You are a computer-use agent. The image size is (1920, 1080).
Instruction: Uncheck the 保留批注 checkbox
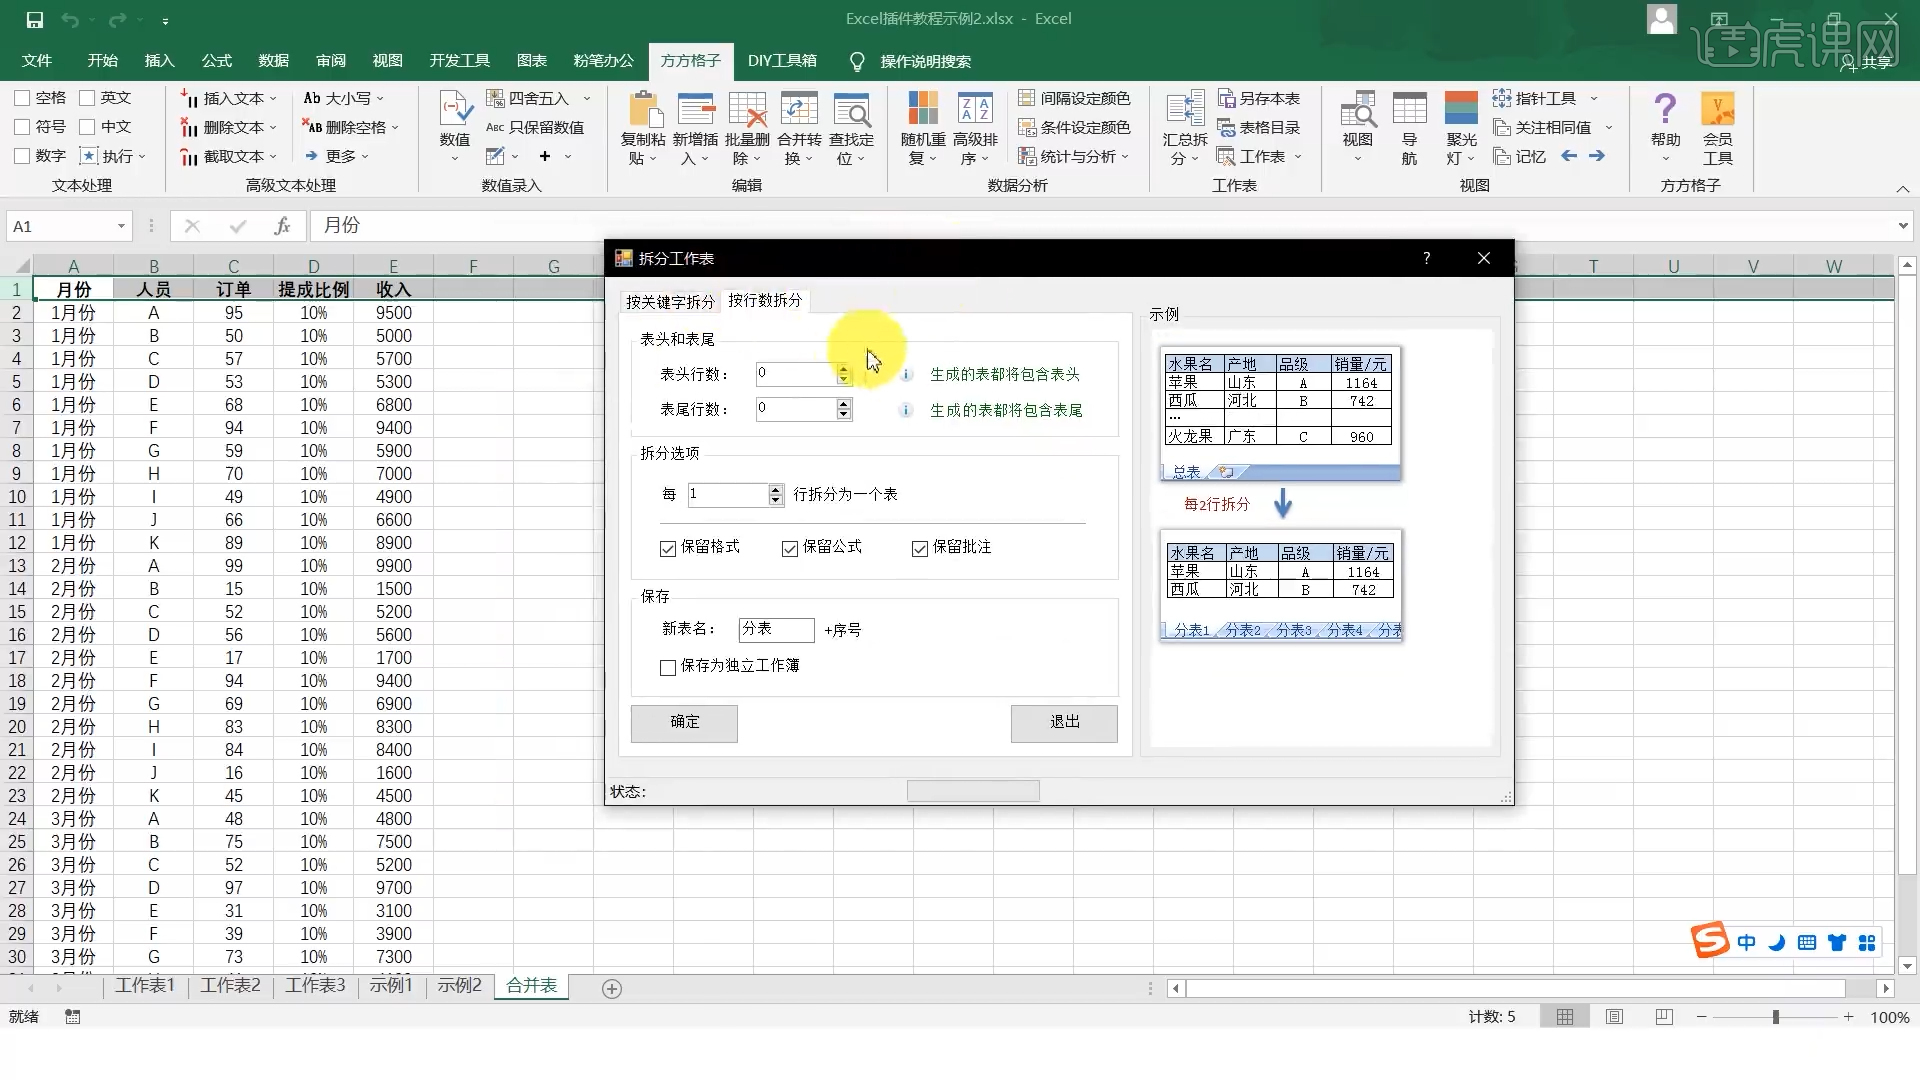tap(920, 548)
